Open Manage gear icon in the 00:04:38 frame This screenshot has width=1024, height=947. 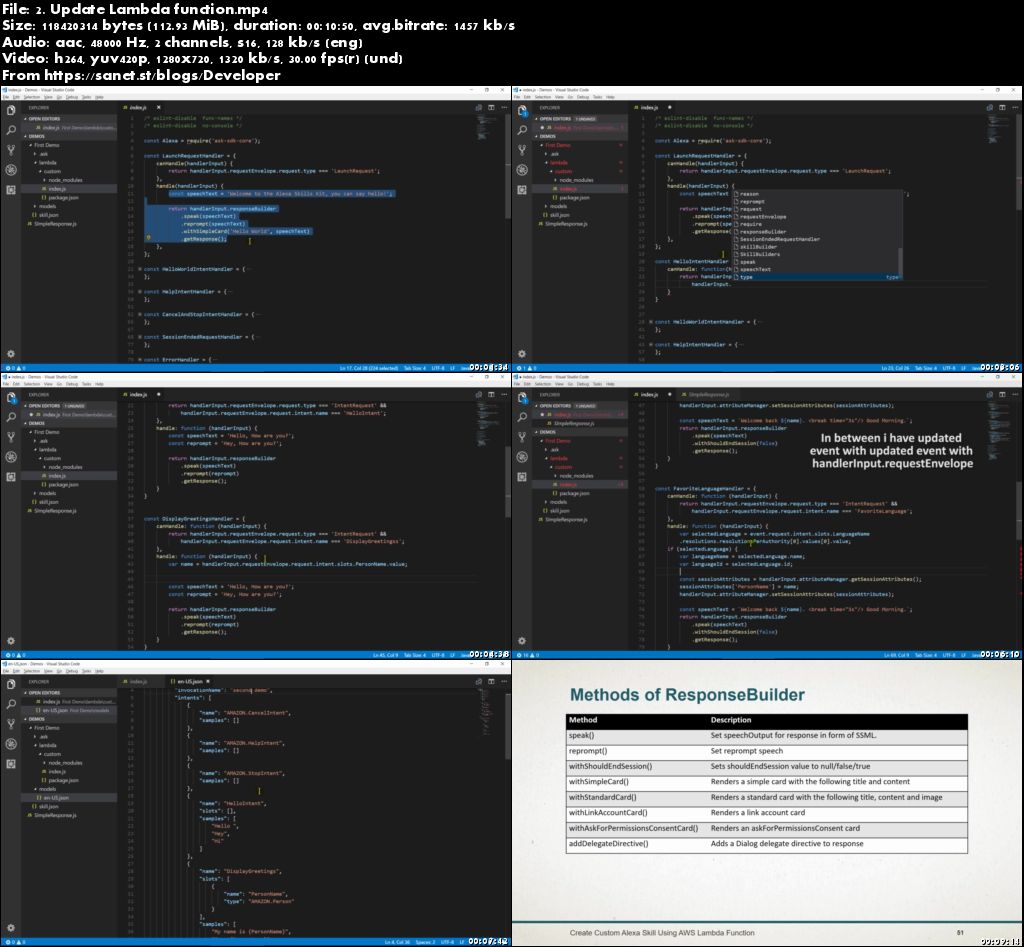coord(11,641)
